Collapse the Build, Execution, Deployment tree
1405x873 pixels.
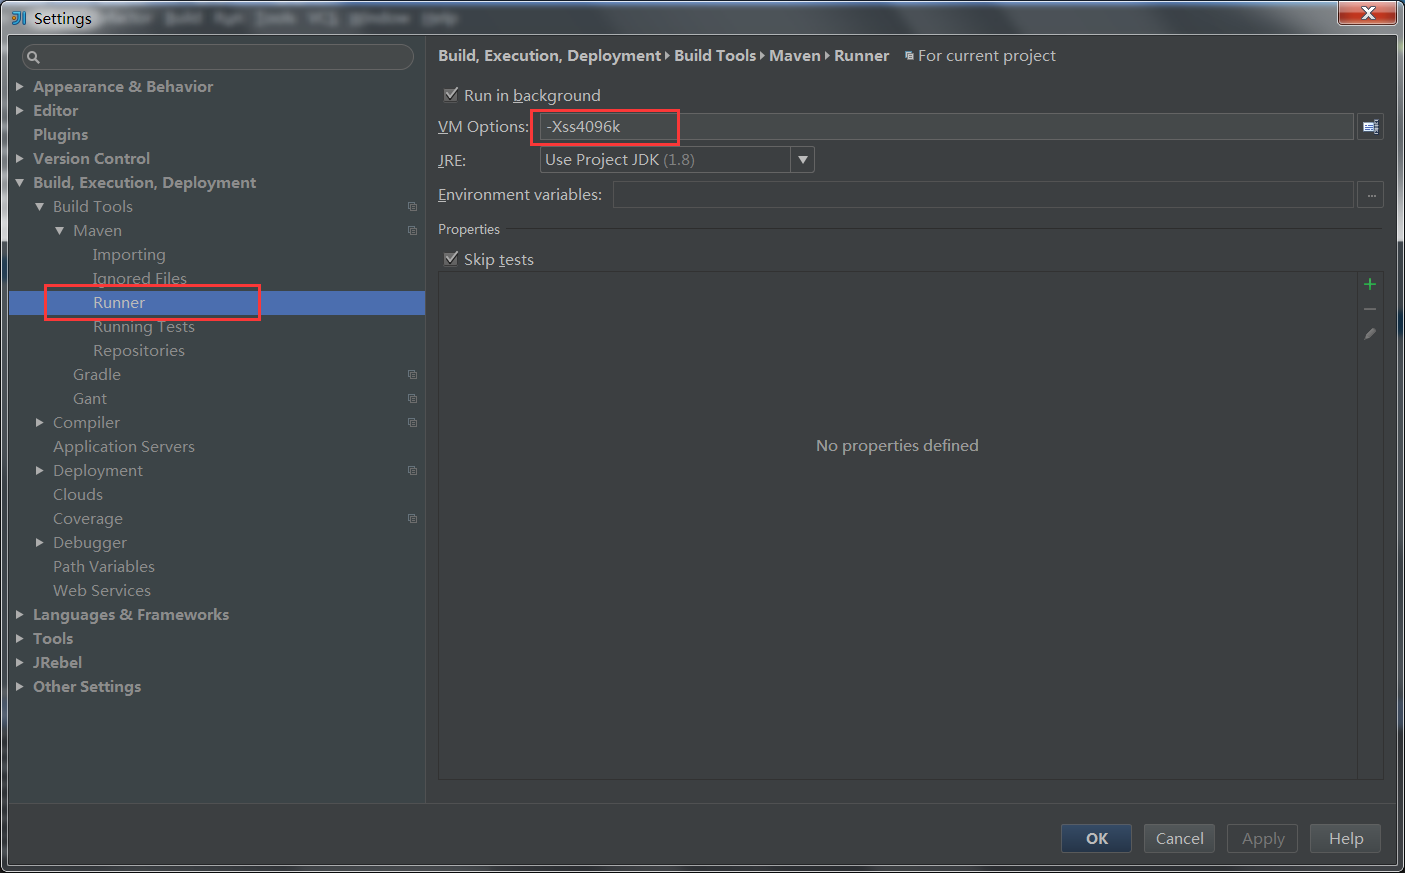[x=20, y=182]
